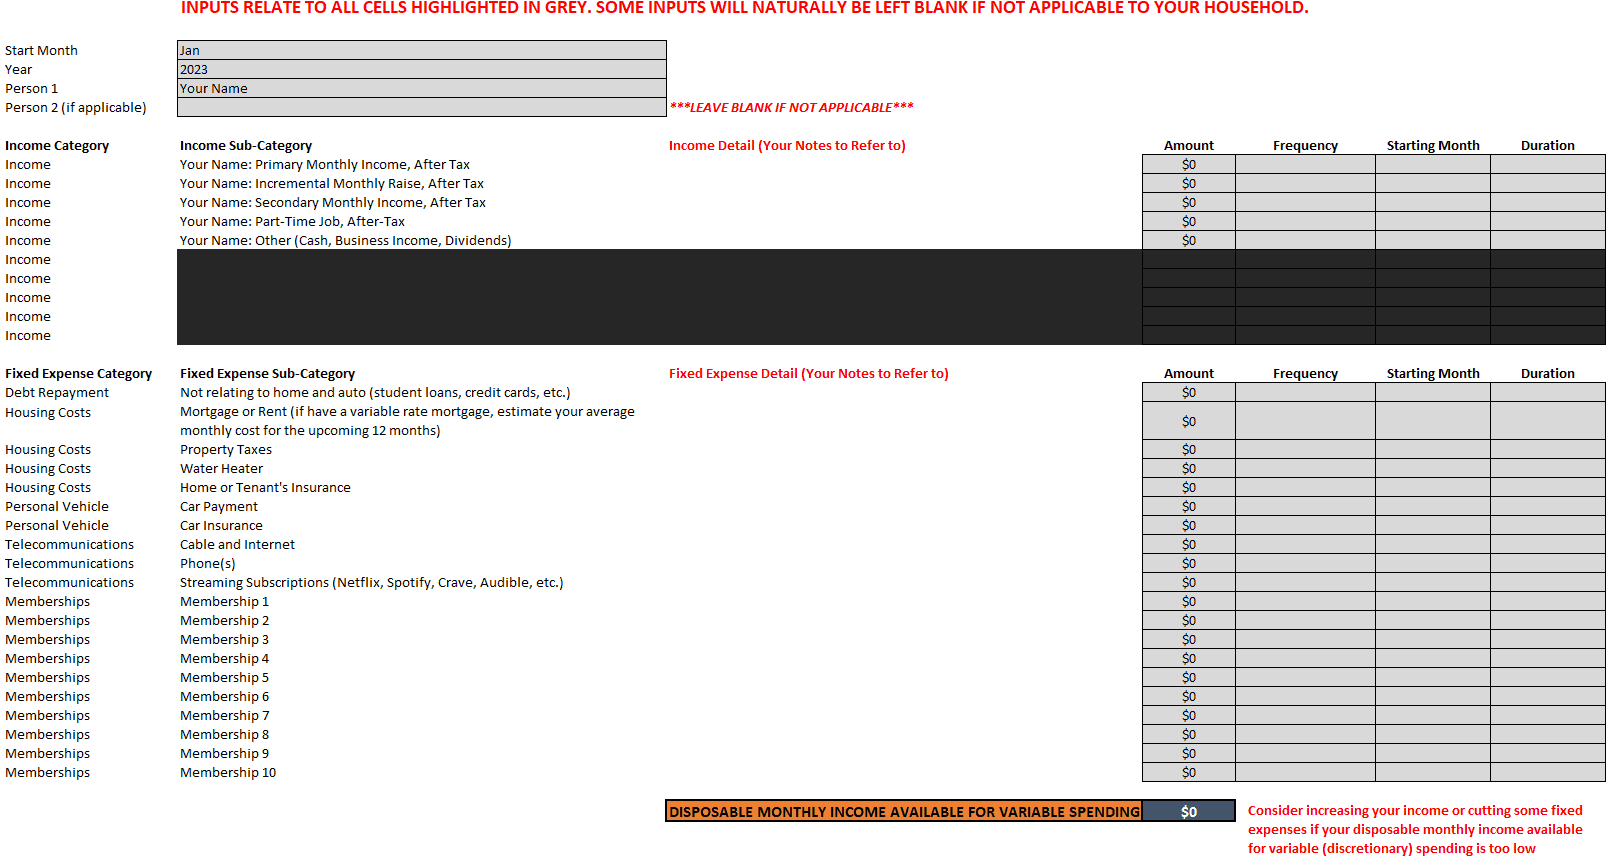Click the Disposable Monthly Income total value cell
Viewport: 1611px width, 861px height.
[x=1188, y=811]
